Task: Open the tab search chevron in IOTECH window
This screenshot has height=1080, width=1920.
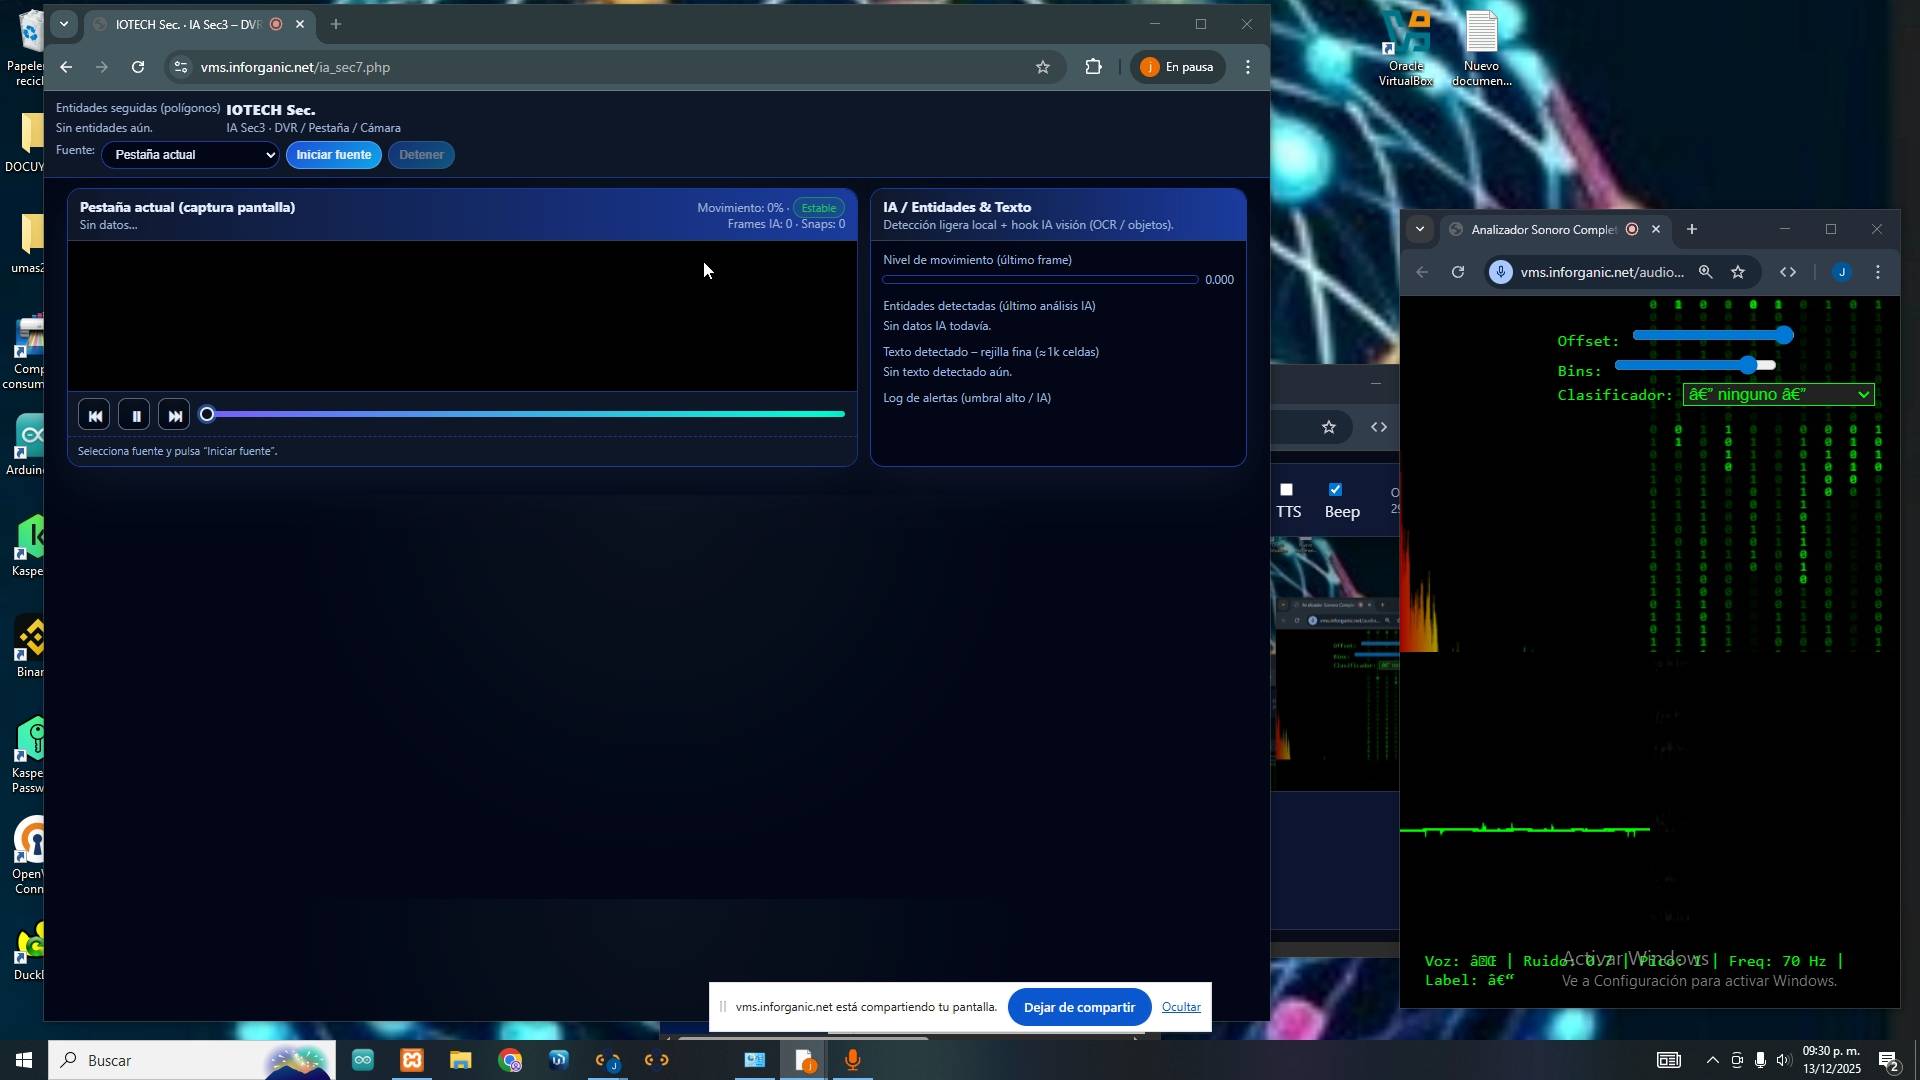Action: [x=64, y=24]
